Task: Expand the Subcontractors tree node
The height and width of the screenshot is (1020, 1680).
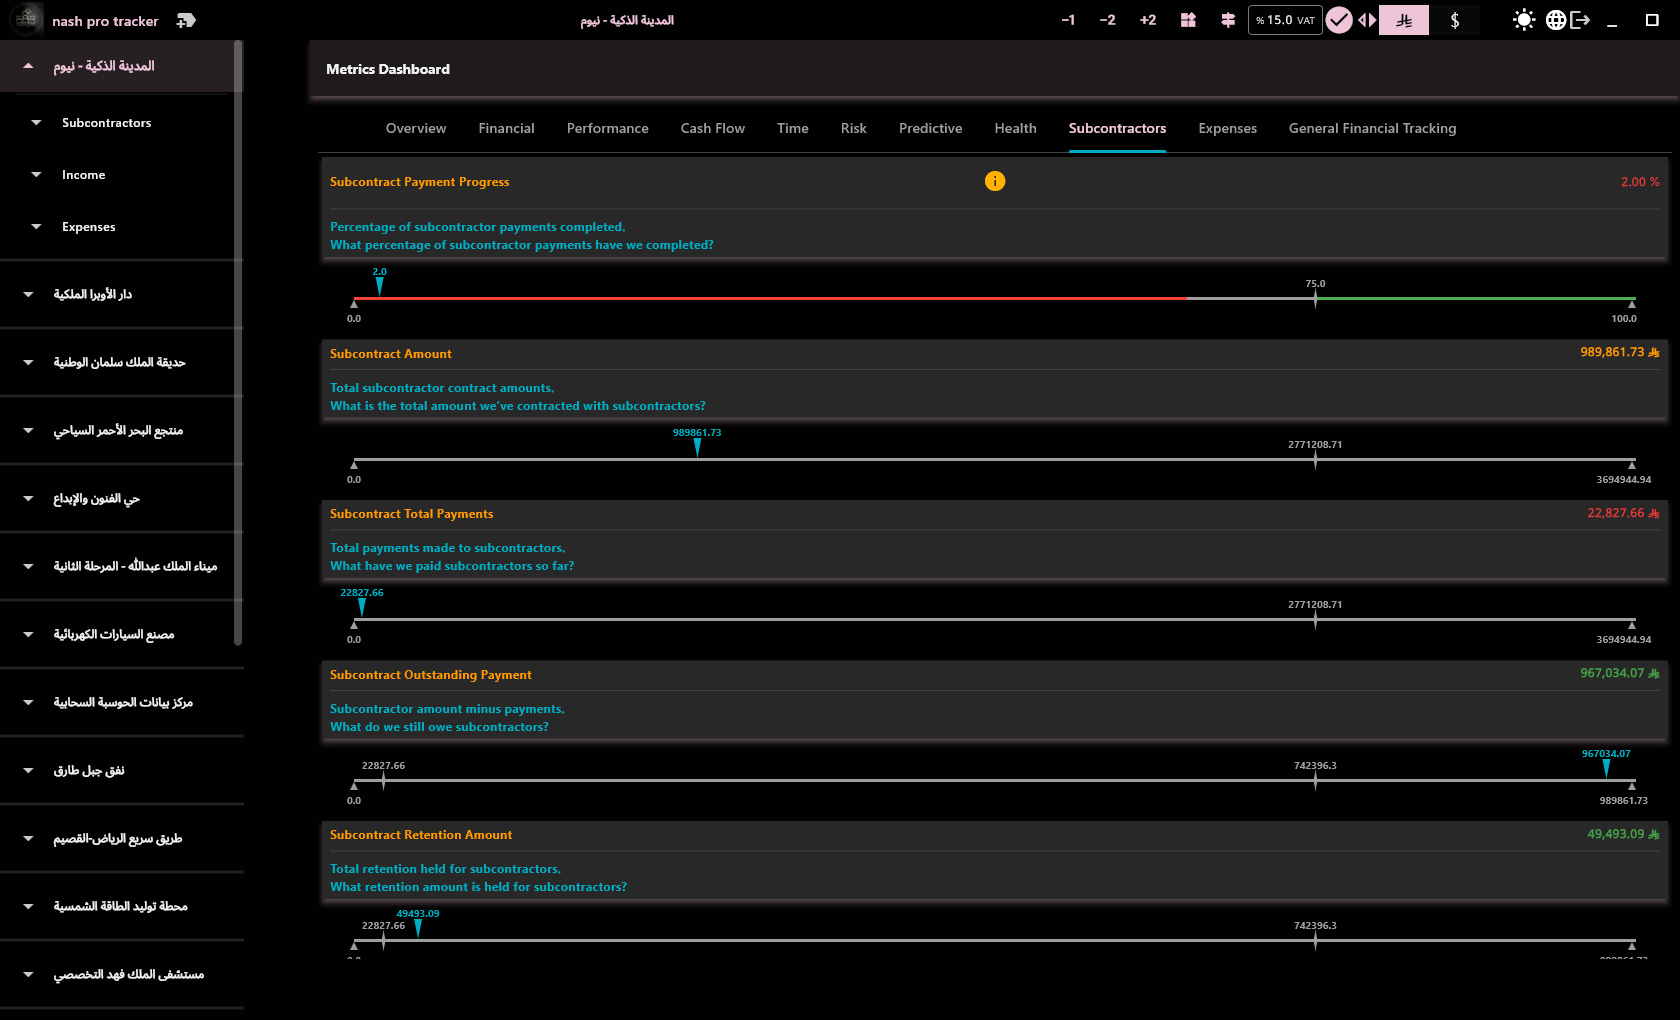Action: pos(36,123)
